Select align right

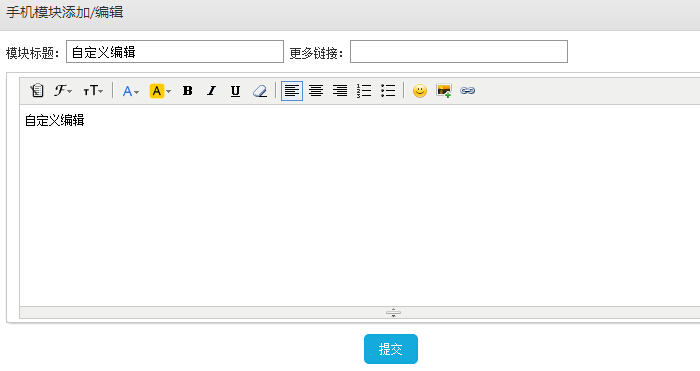coord(340,91)
